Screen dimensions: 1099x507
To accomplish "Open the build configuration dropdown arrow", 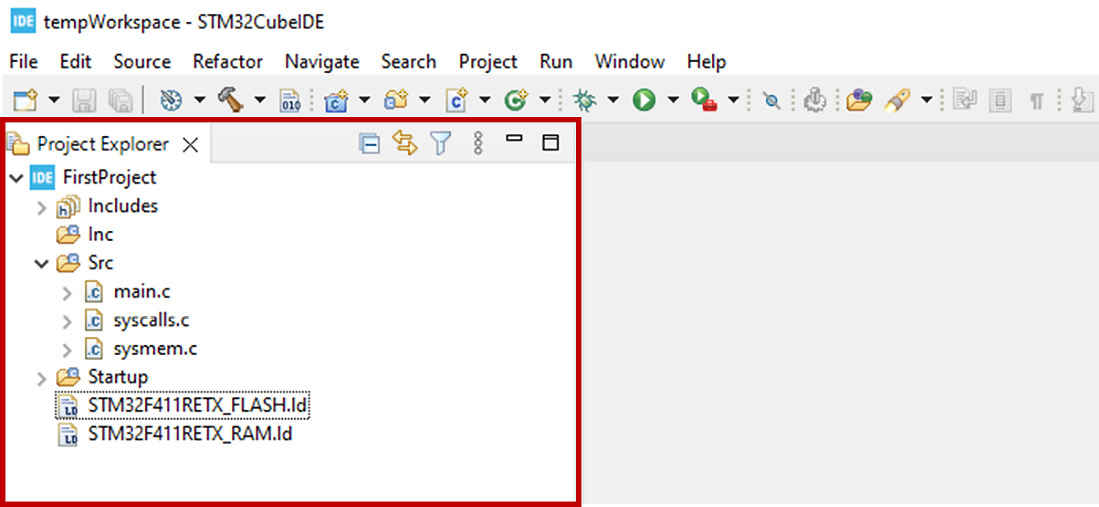I will point(200,100).
